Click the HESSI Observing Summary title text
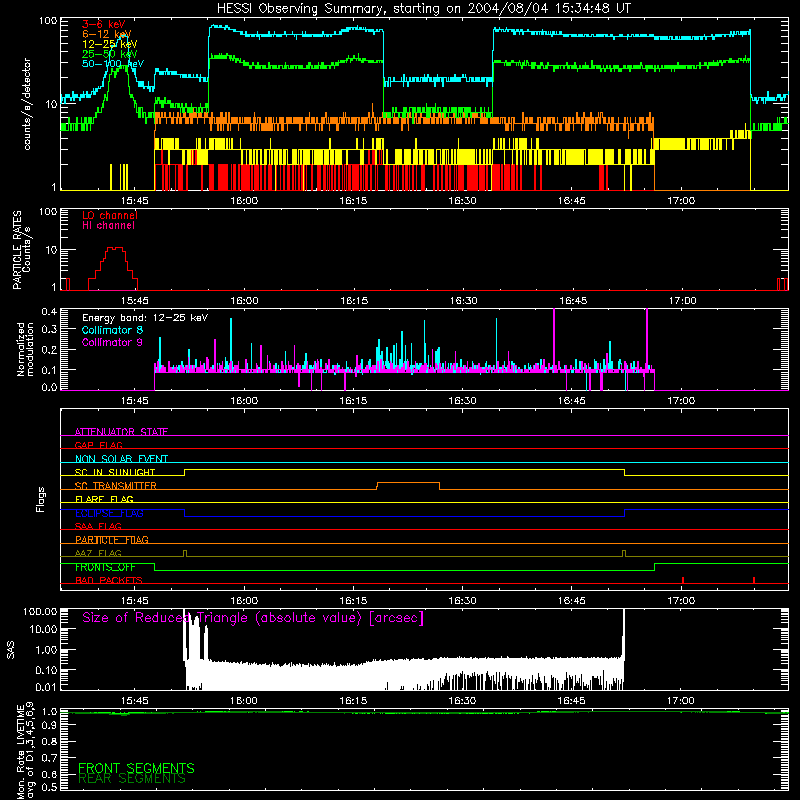This screenshot has width=800, height=800. pyautogui.click(x=423, y=9)
